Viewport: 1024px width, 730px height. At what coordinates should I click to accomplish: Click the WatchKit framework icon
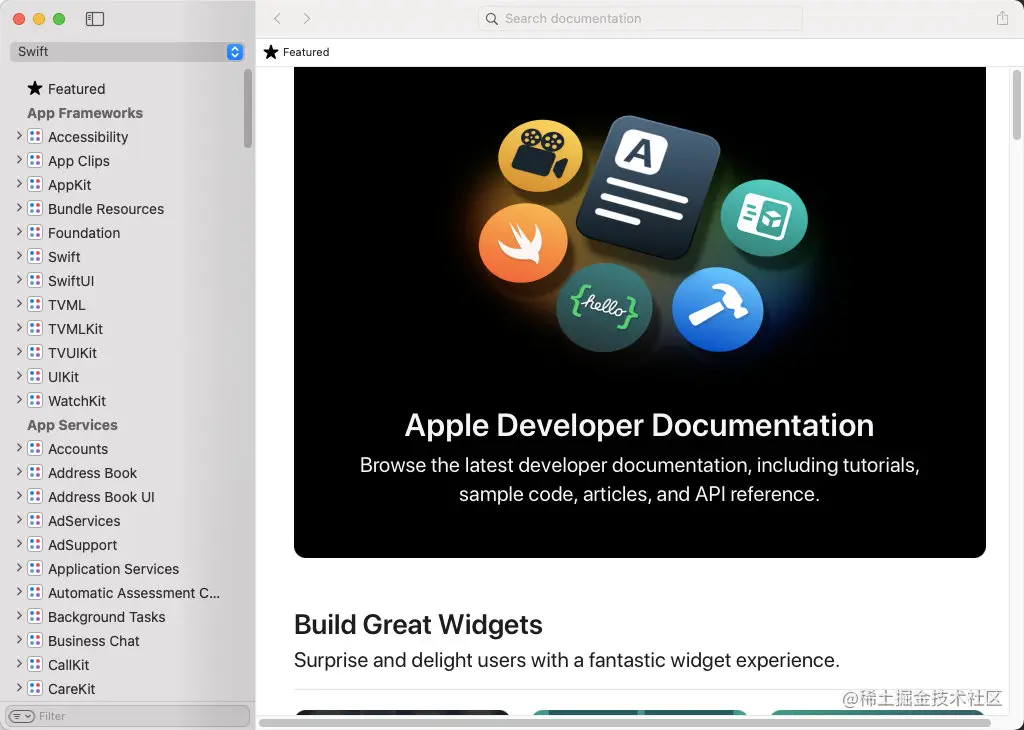click(35, 401)
